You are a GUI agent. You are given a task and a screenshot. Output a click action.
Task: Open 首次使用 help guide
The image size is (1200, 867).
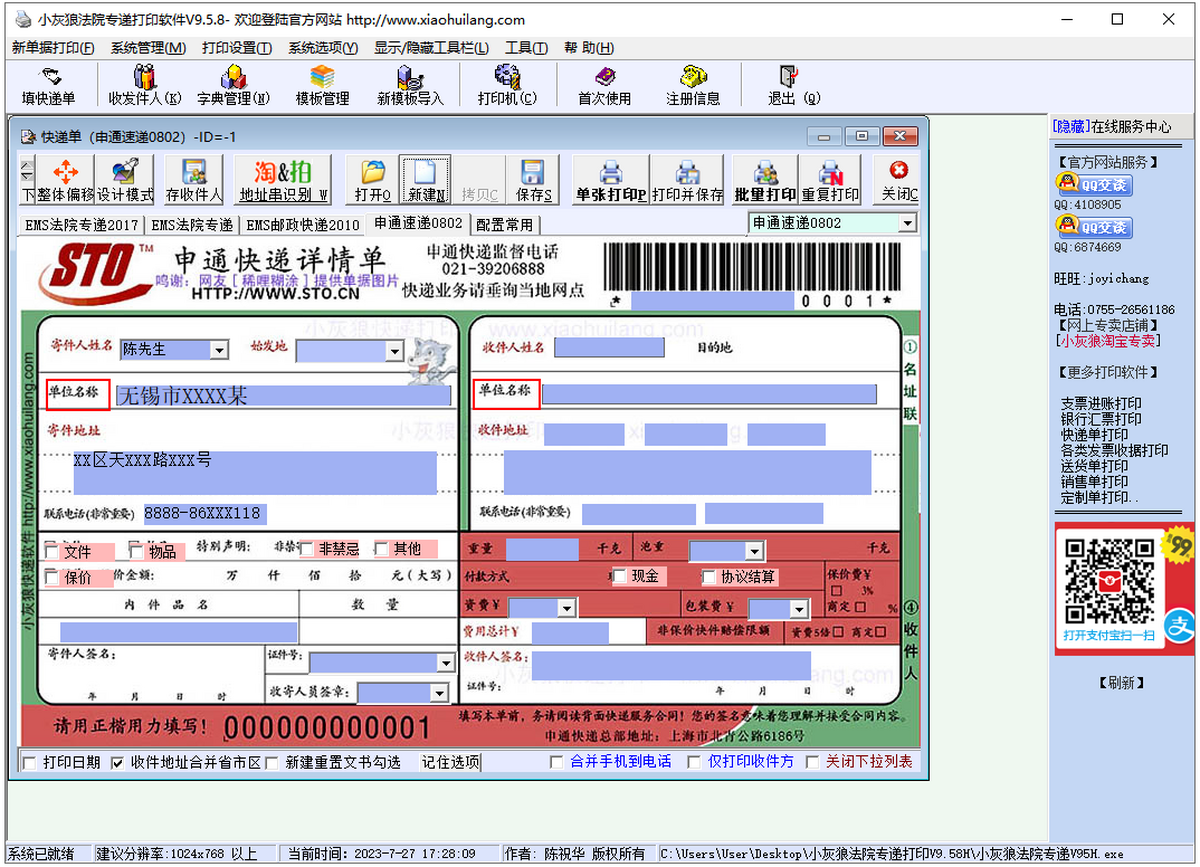605,86
